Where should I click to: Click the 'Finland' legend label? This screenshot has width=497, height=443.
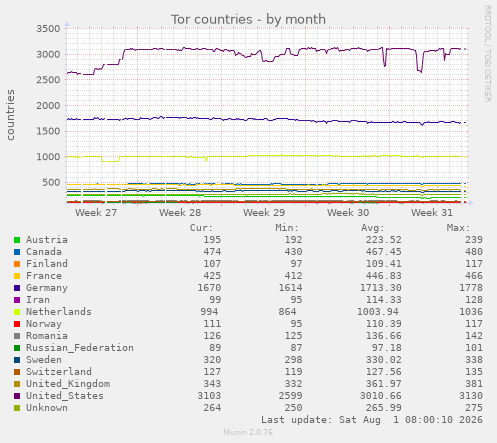tap(47, 264)
